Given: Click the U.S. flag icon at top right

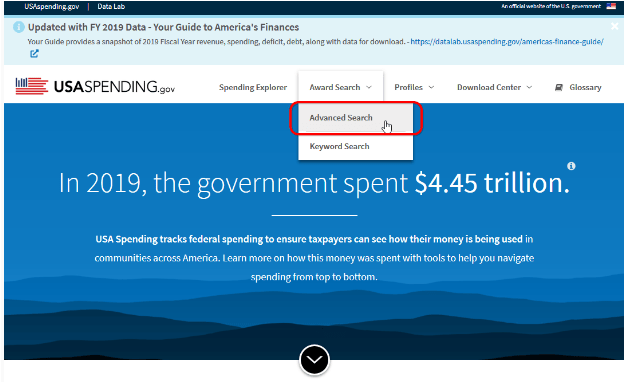Looking at the screenshot, I should tap(611, 6).
